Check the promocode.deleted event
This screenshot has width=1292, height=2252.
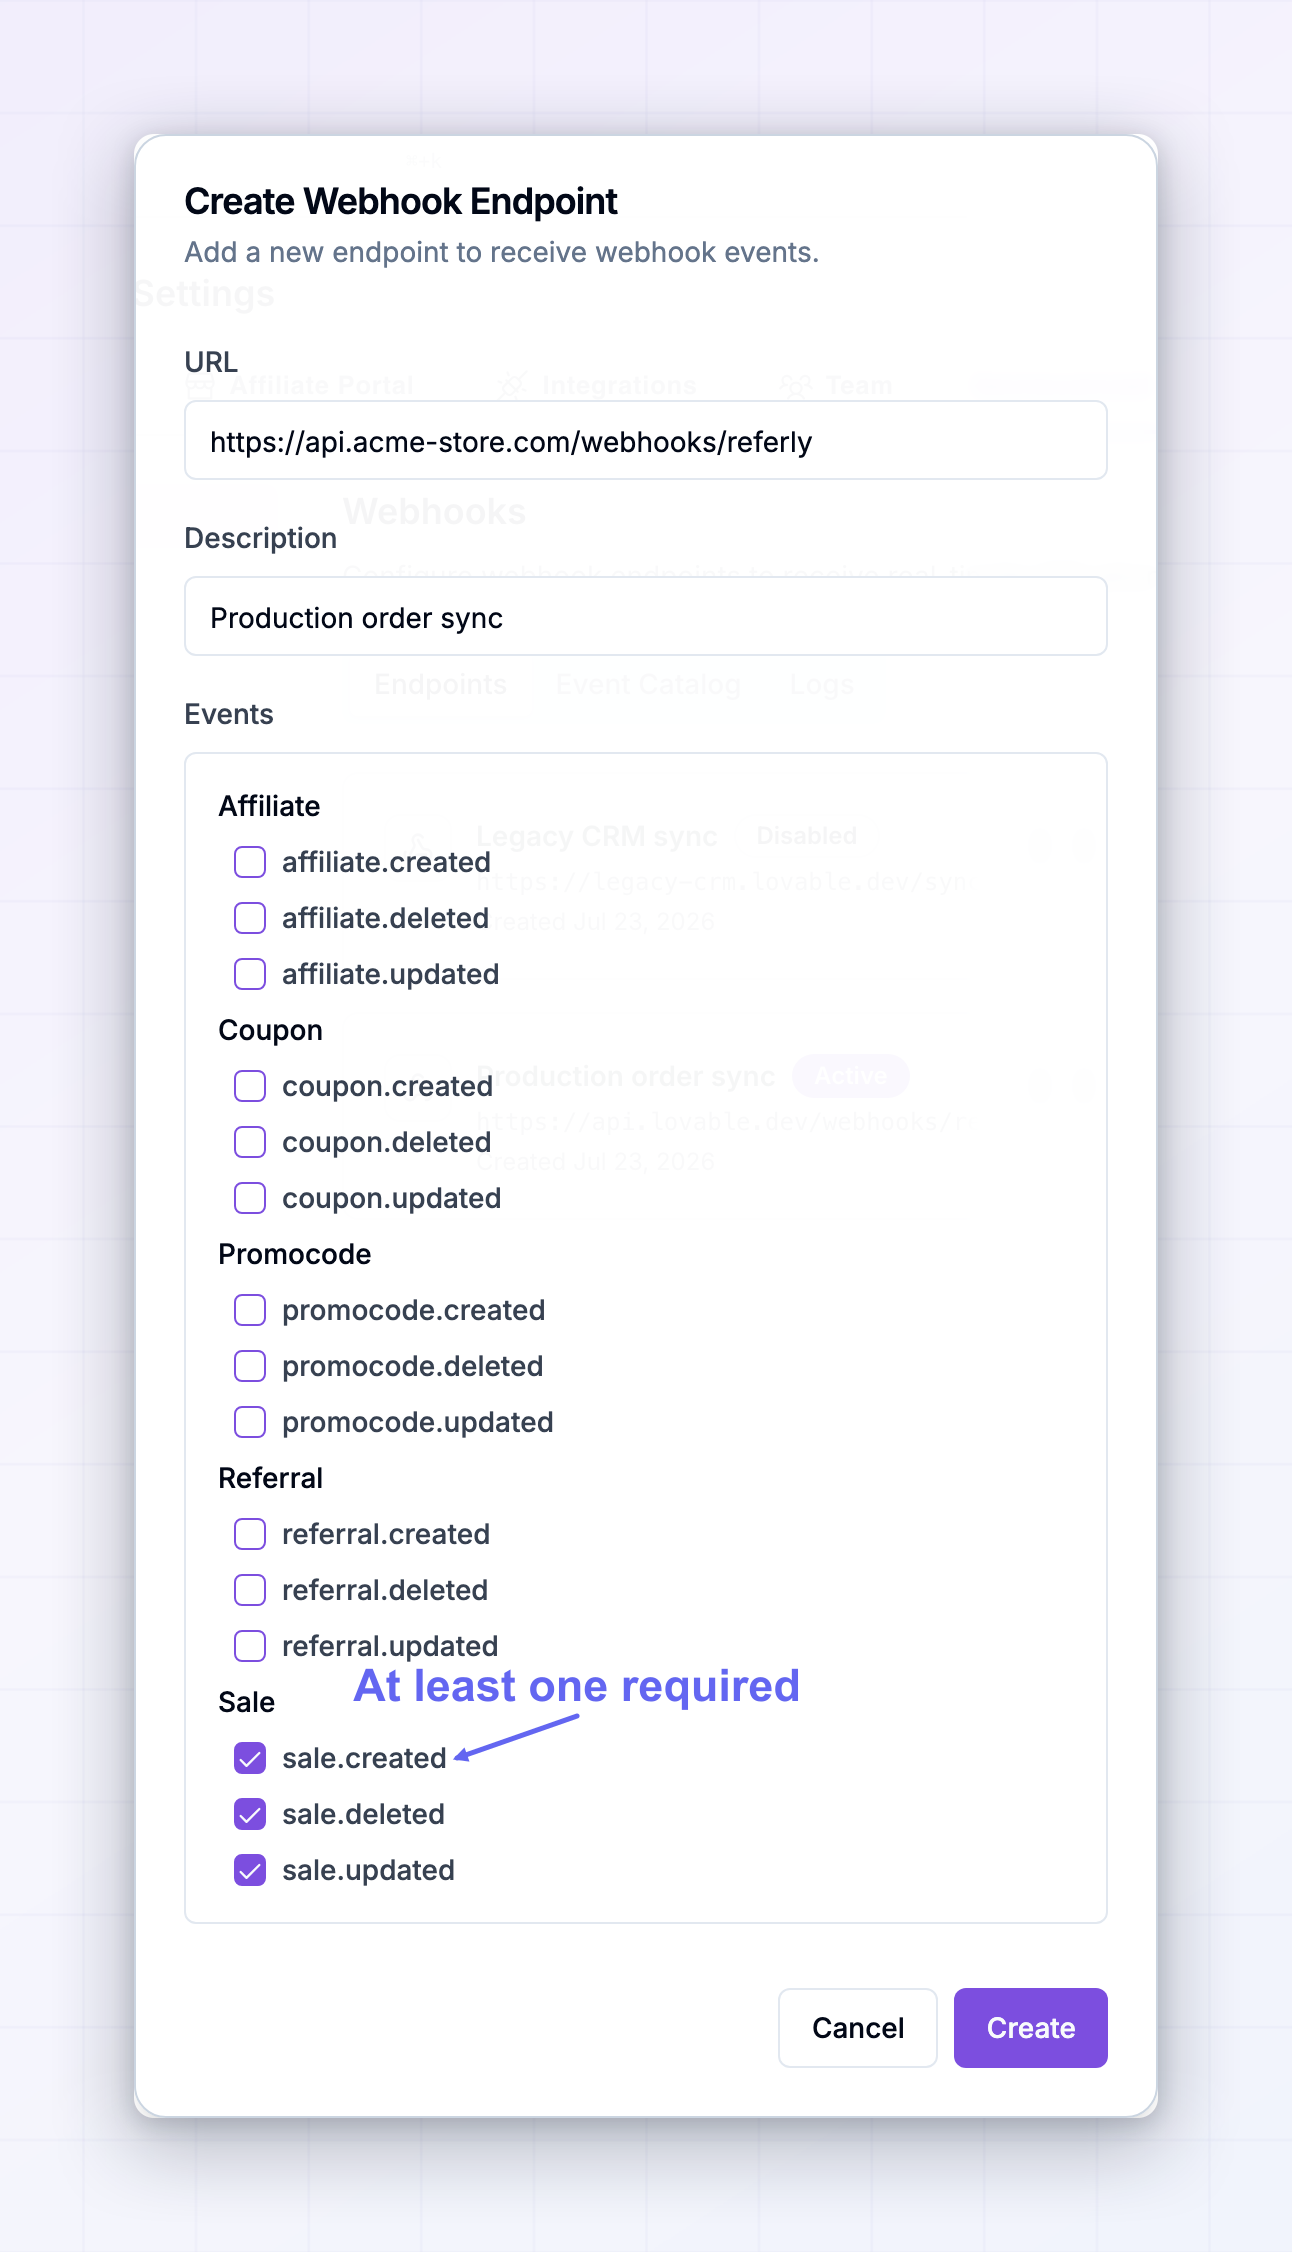(x=250, y=1366)
